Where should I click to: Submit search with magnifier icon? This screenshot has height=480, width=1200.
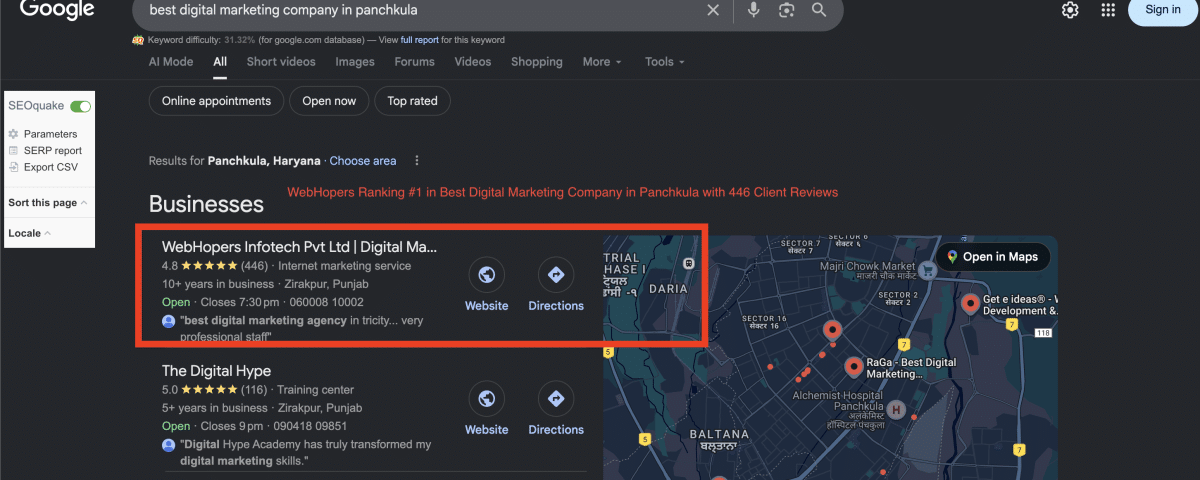819,10
